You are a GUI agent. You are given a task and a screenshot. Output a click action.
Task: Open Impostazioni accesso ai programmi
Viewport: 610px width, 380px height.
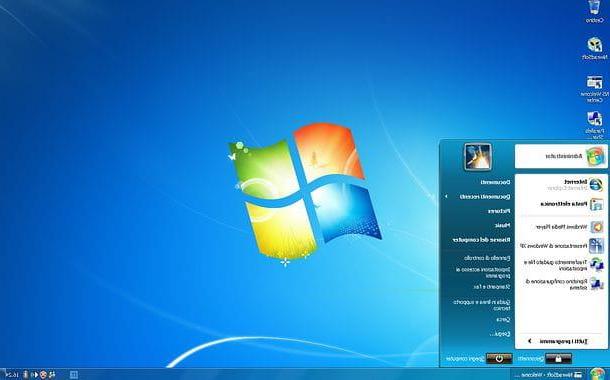pos(482,272)
